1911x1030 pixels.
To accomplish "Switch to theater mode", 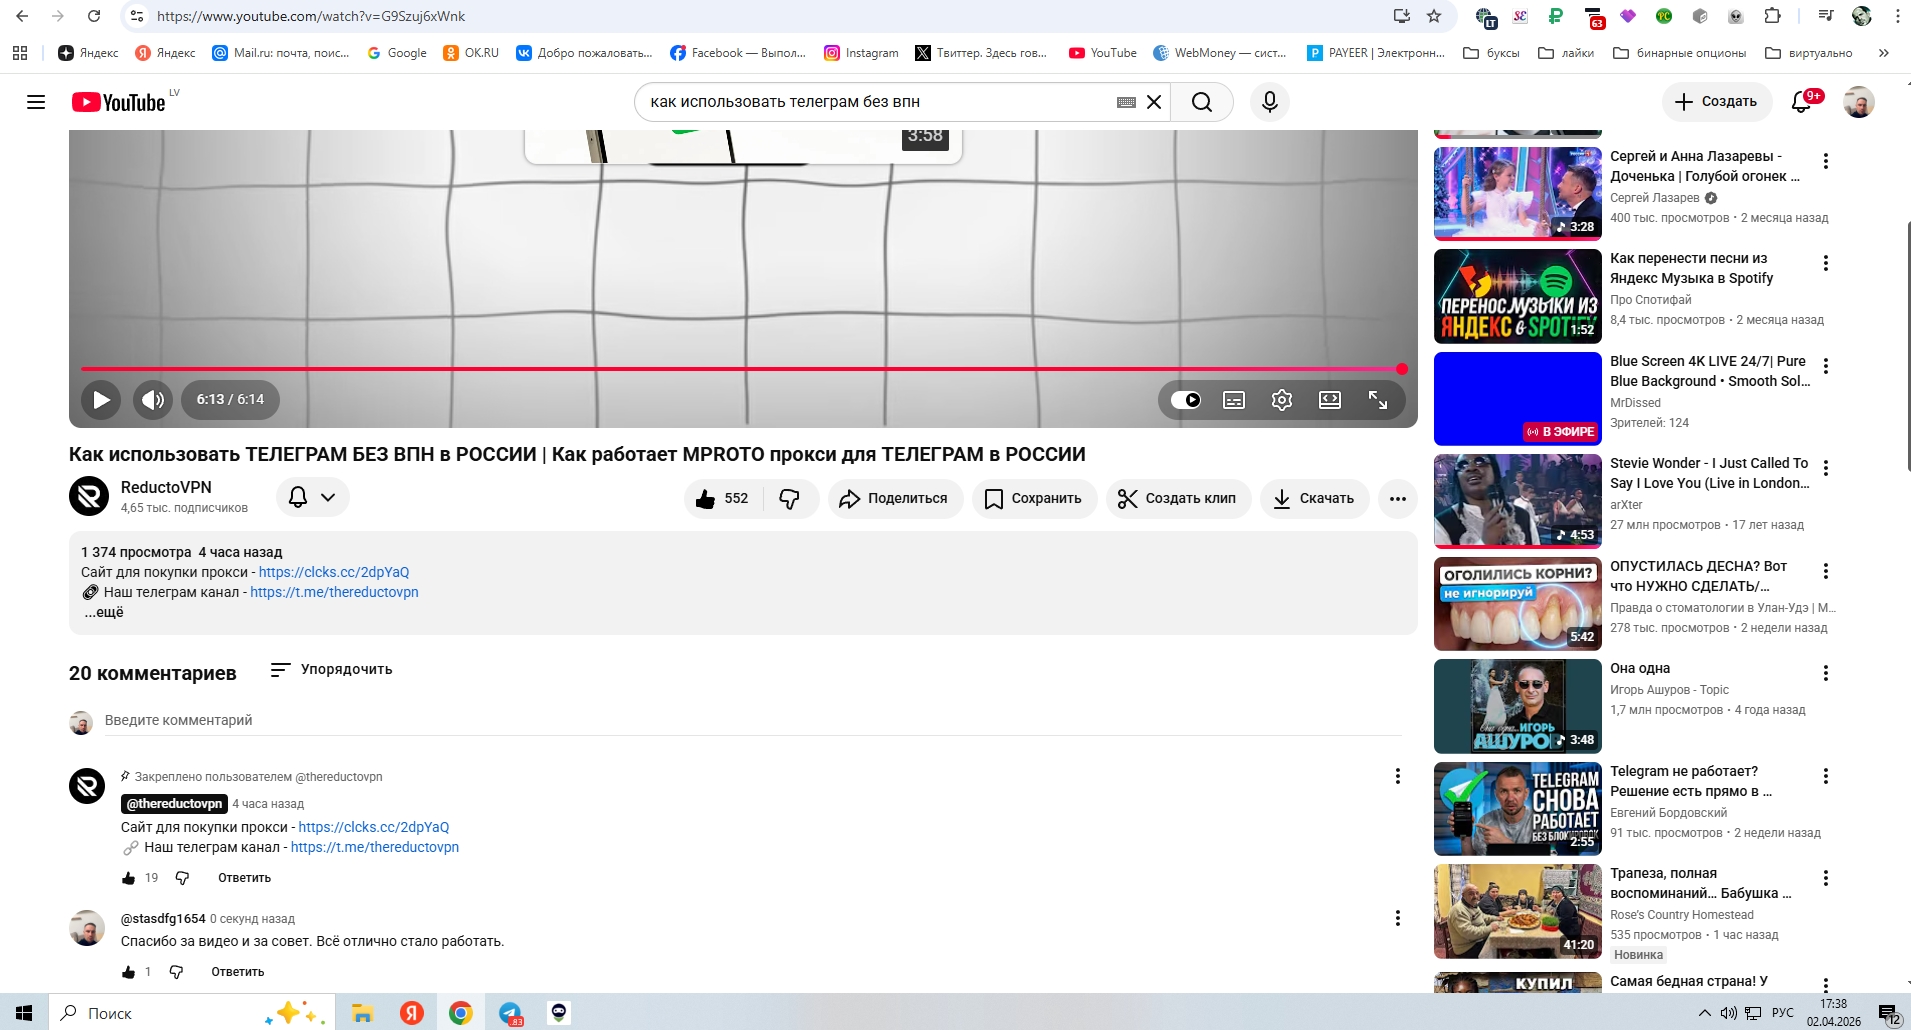I will pos(1330,400).
